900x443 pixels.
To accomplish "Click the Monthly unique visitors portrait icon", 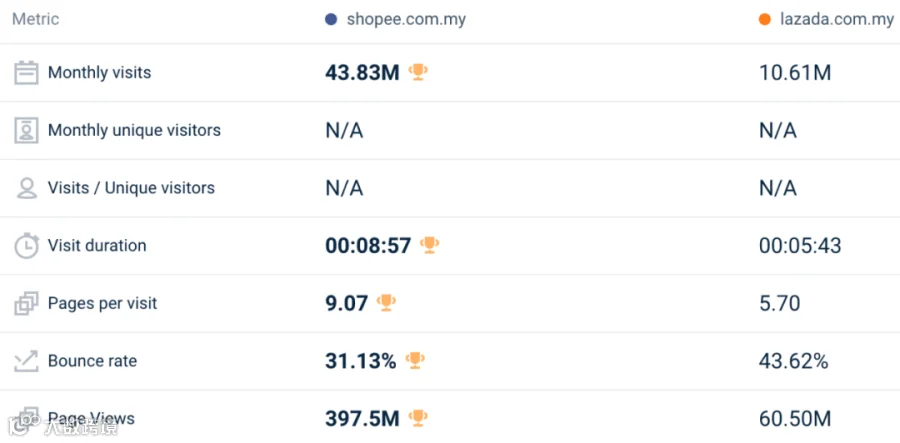I will point(26,130).
